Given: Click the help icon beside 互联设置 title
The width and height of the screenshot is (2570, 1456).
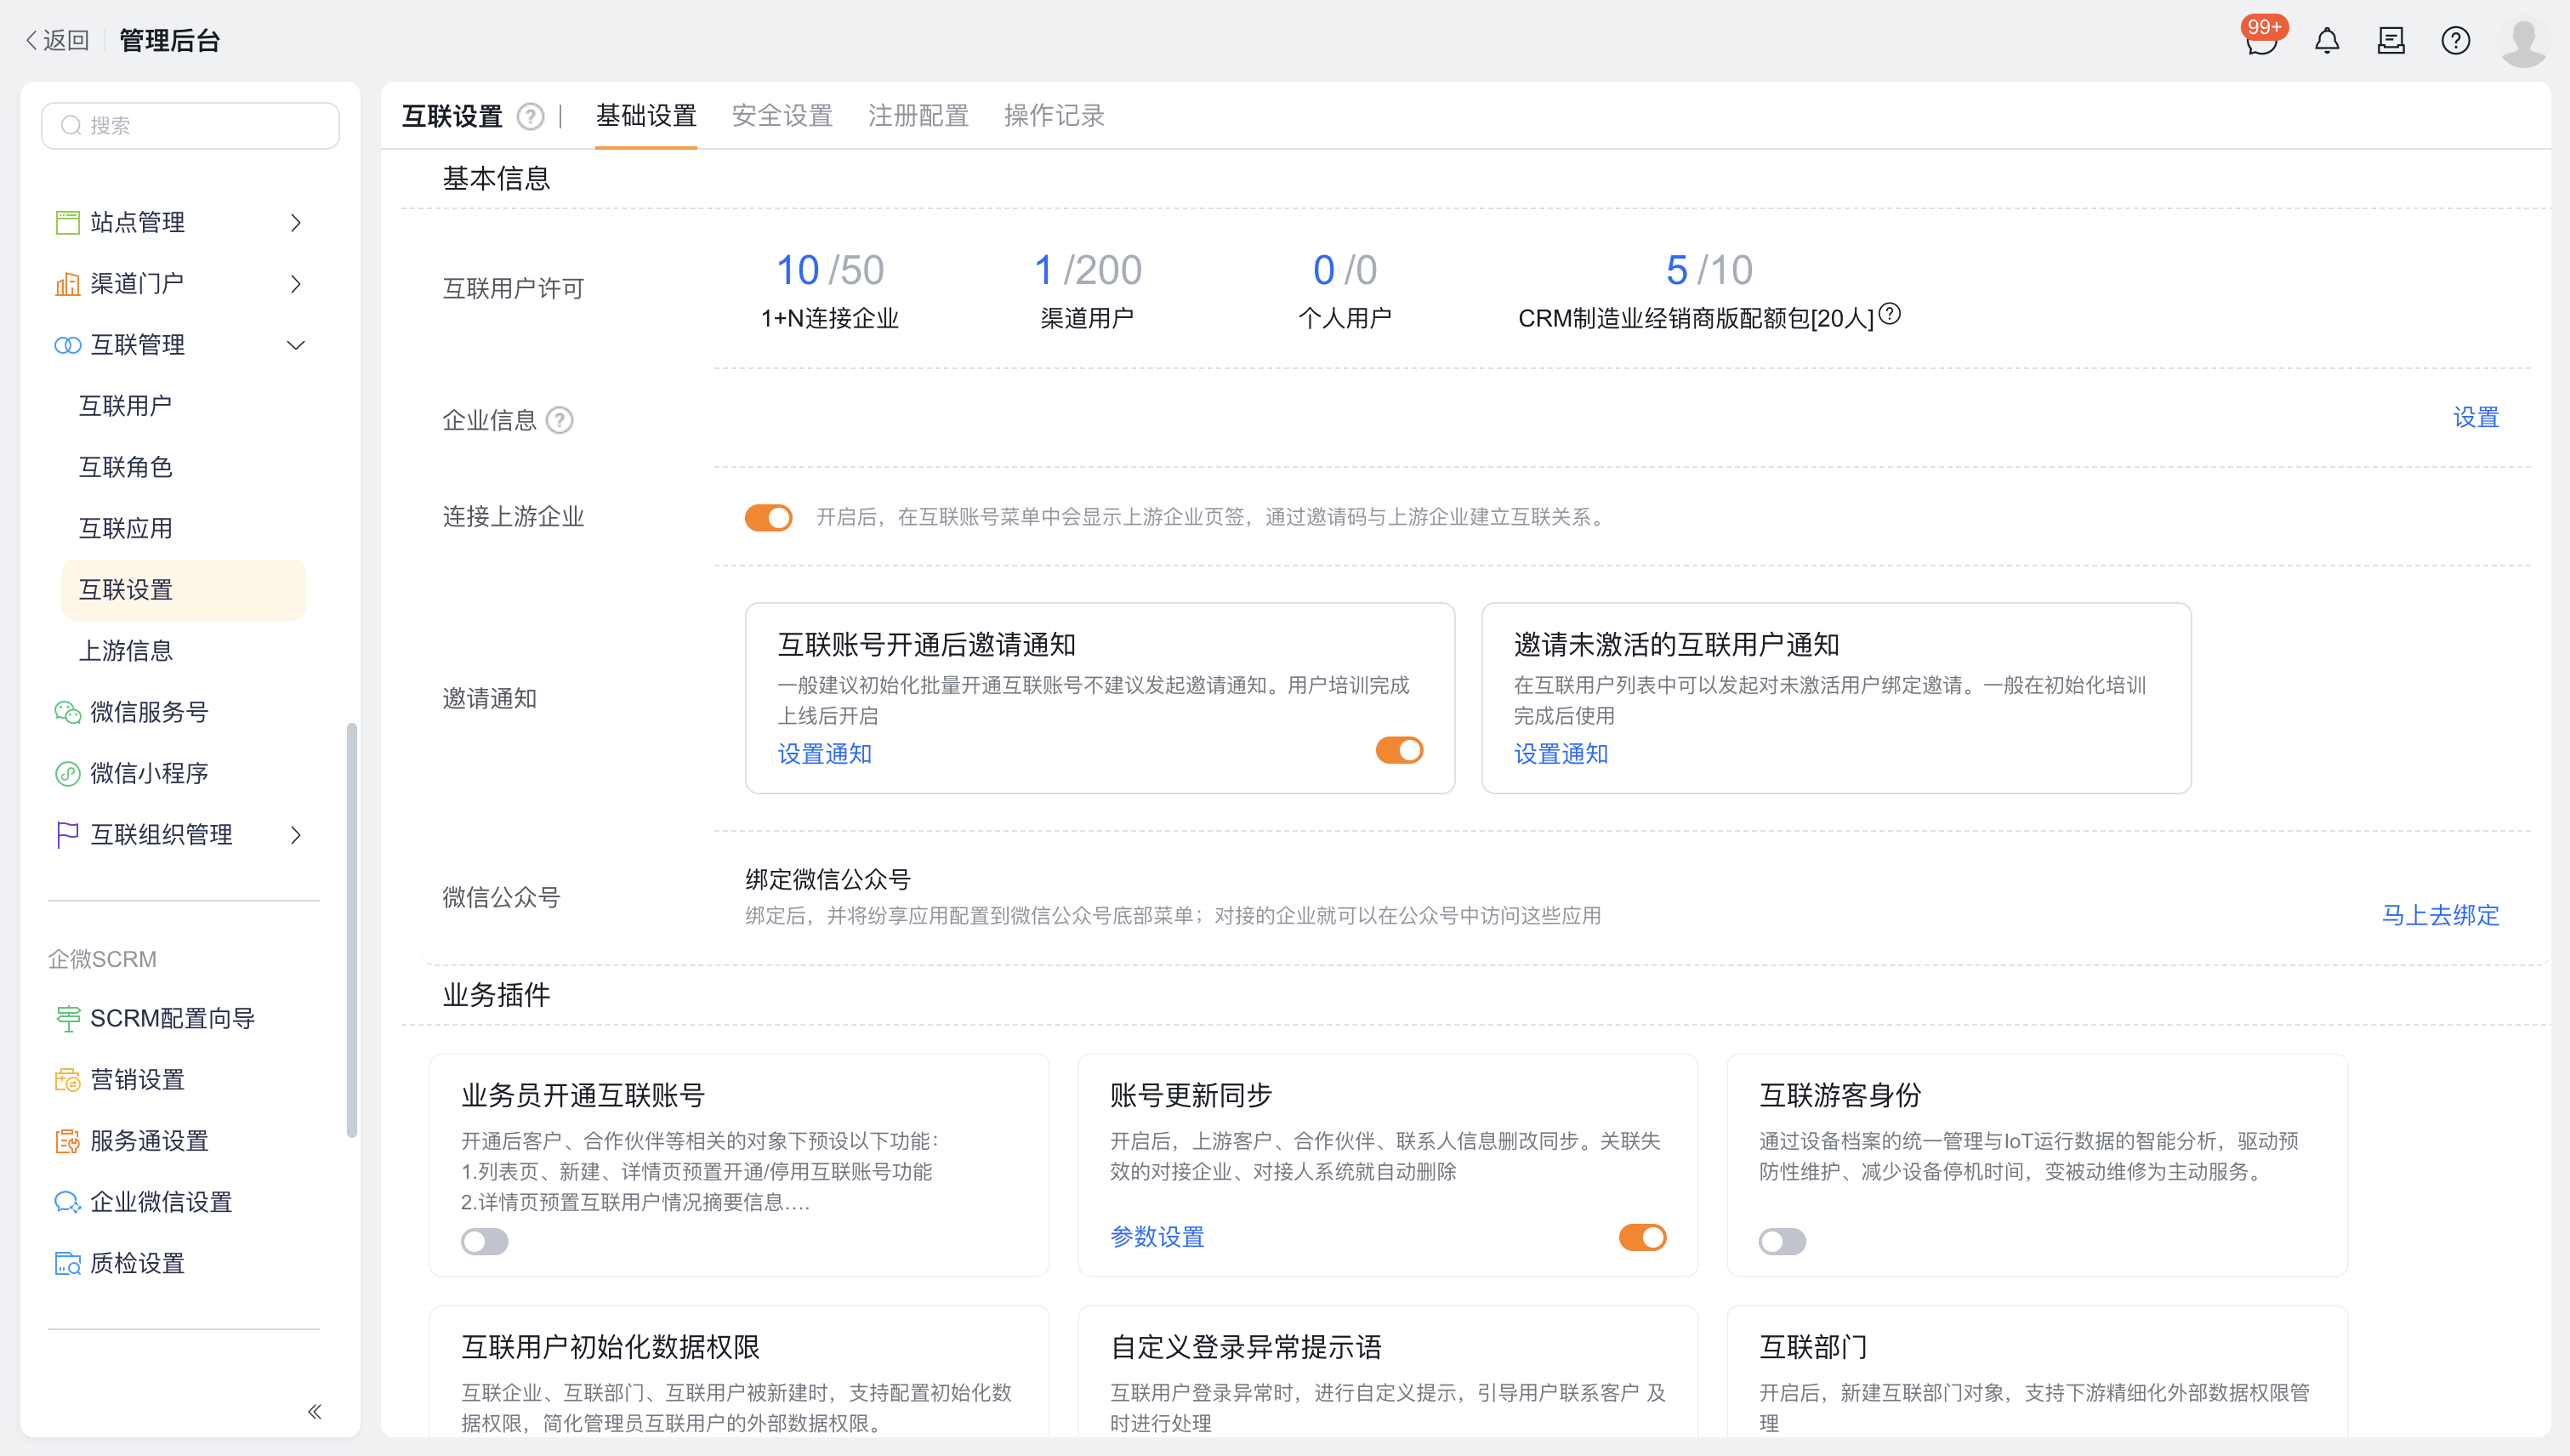Looking at the screenshot, I should (x=530, y=117).
